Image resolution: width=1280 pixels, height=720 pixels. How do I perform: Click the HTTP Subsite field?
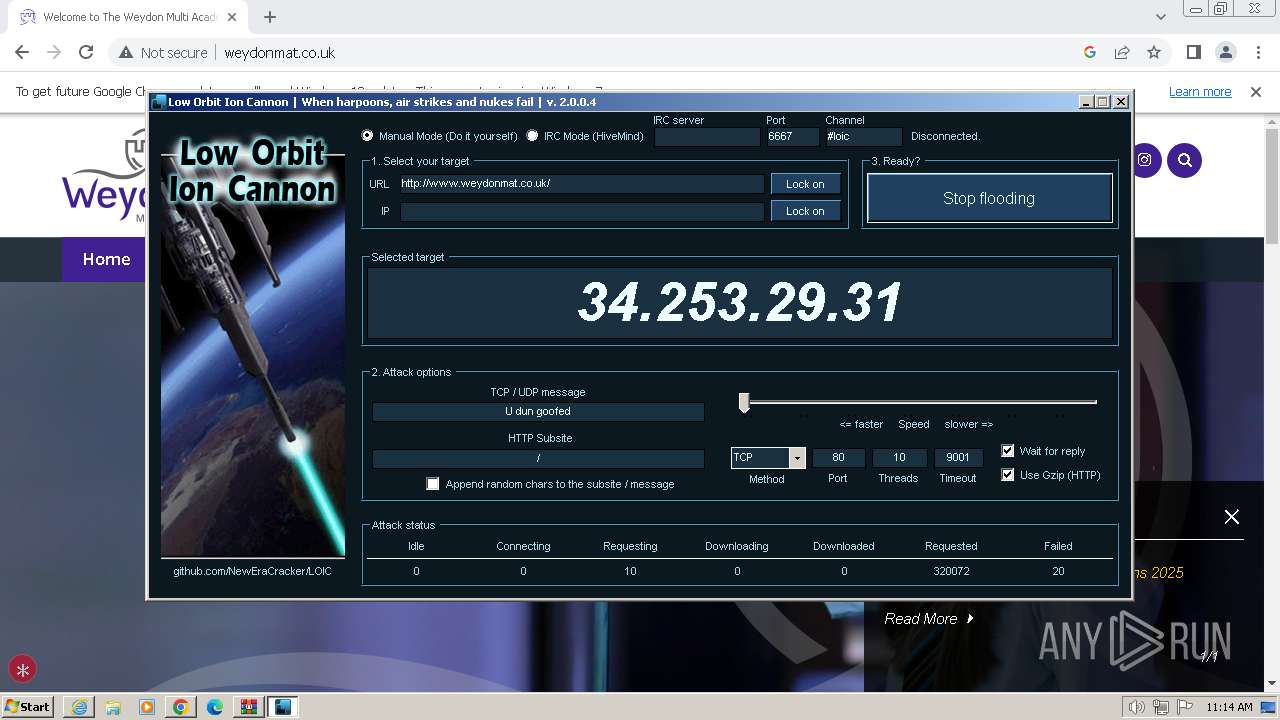point(538,458)
